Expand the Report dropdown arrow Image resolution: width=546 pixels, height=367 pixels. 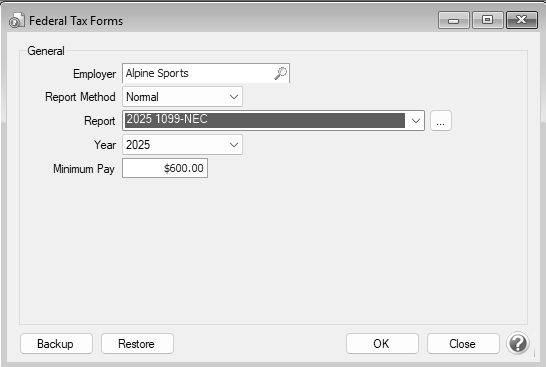[x=415, y=121]
